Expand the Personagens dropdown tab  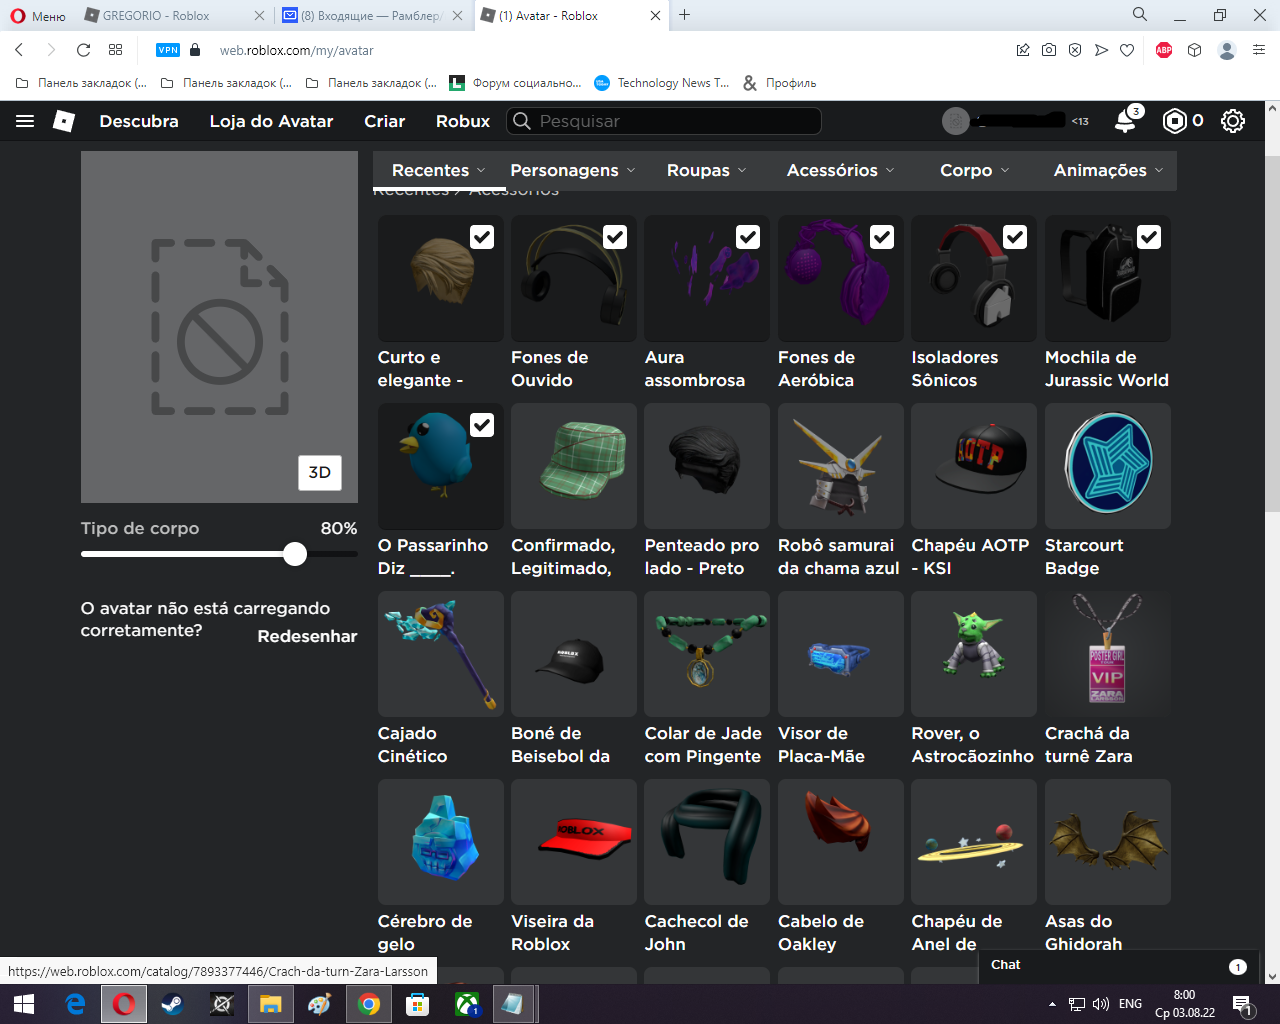[x=573, y=170]
